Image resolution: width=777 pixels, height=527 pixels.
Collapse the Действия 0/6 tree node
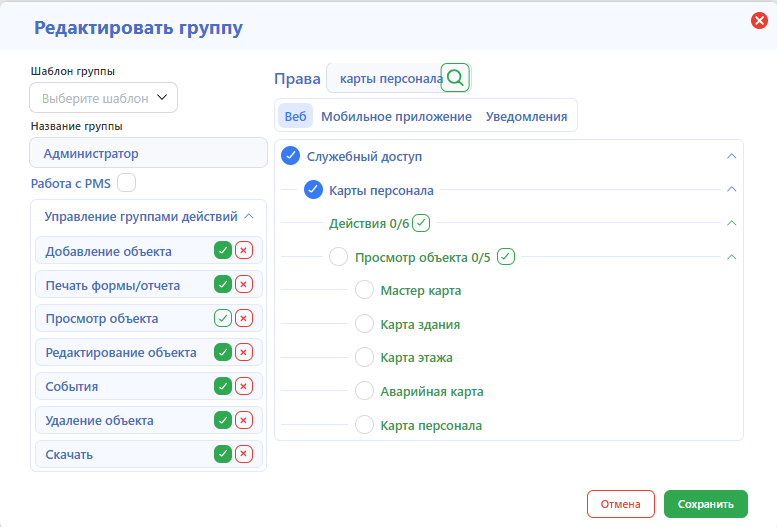(731, 223)
